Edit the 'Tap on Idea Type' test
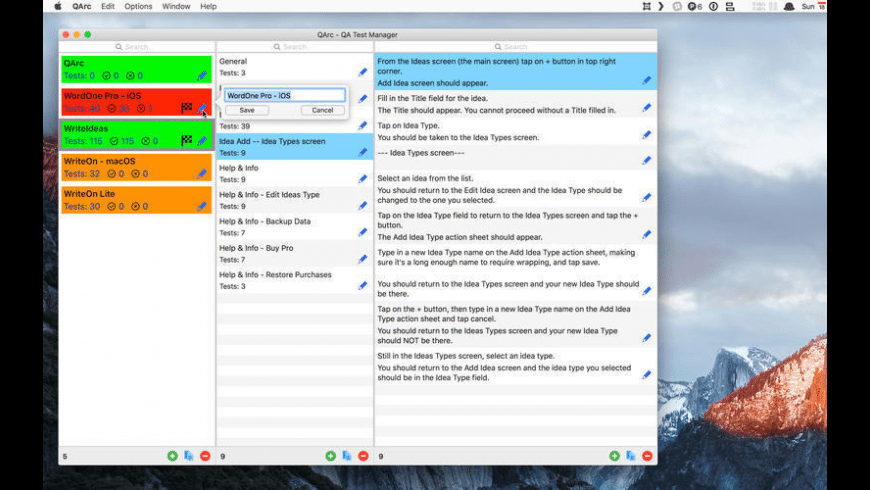870x490 pixels. (646, 135)
